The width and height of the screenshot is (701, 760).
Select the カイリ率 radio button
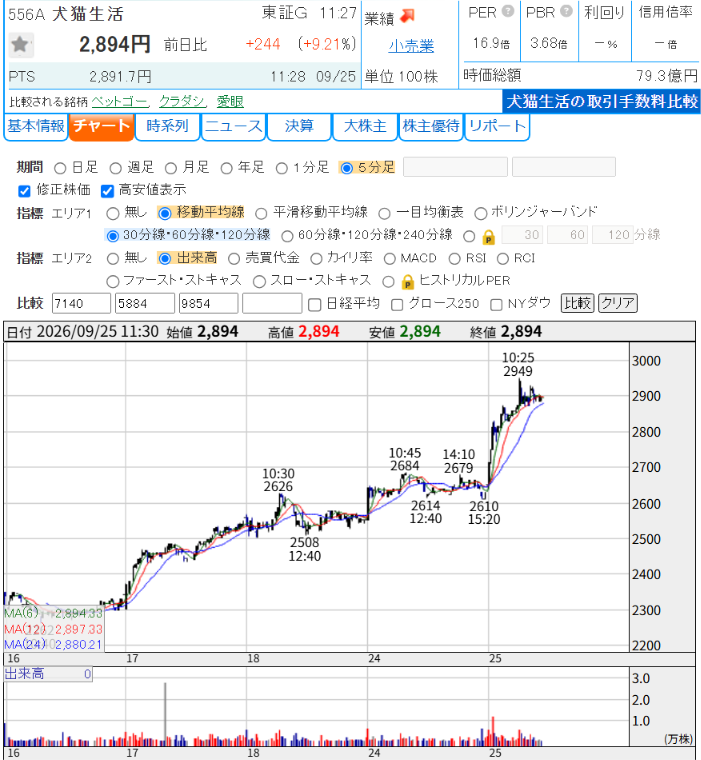point(316,259)
